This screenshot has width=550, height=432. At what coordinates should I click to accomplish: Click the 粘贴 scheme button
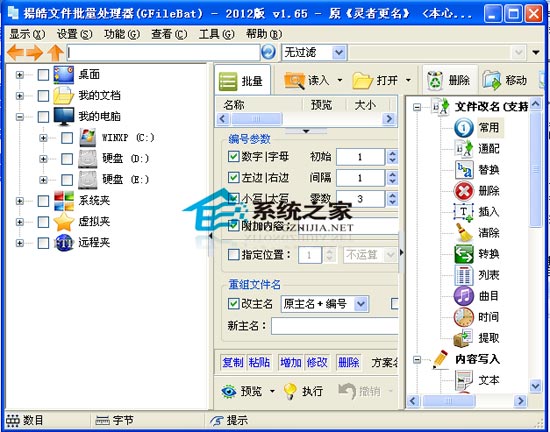(259, 362)
